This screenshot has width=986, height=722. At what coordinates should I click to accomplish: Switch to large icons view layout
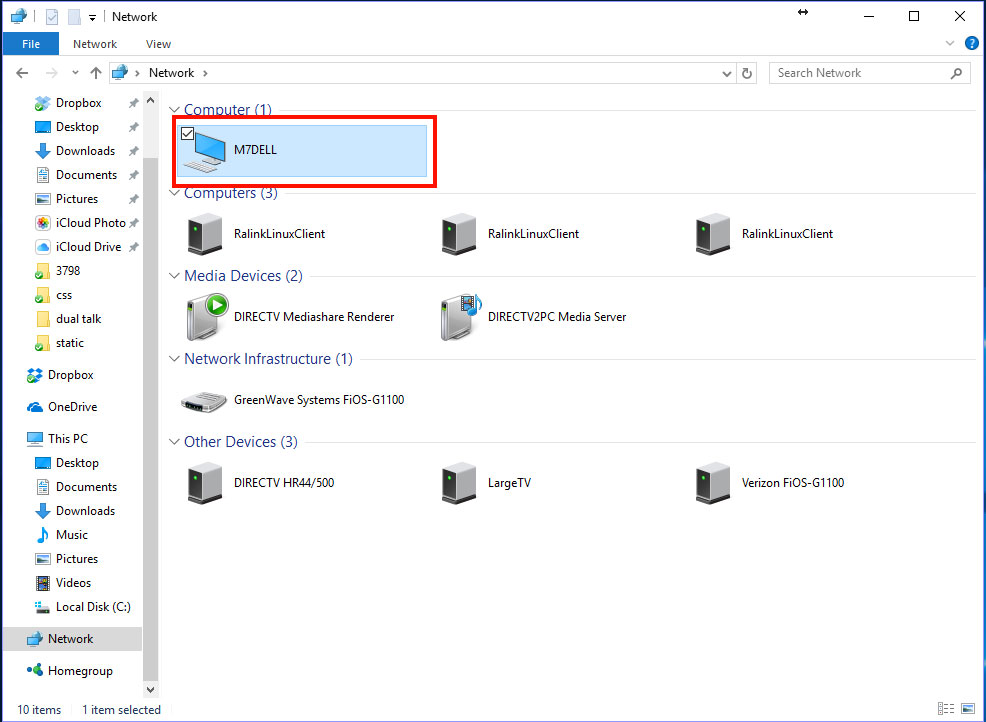point(968,709)
